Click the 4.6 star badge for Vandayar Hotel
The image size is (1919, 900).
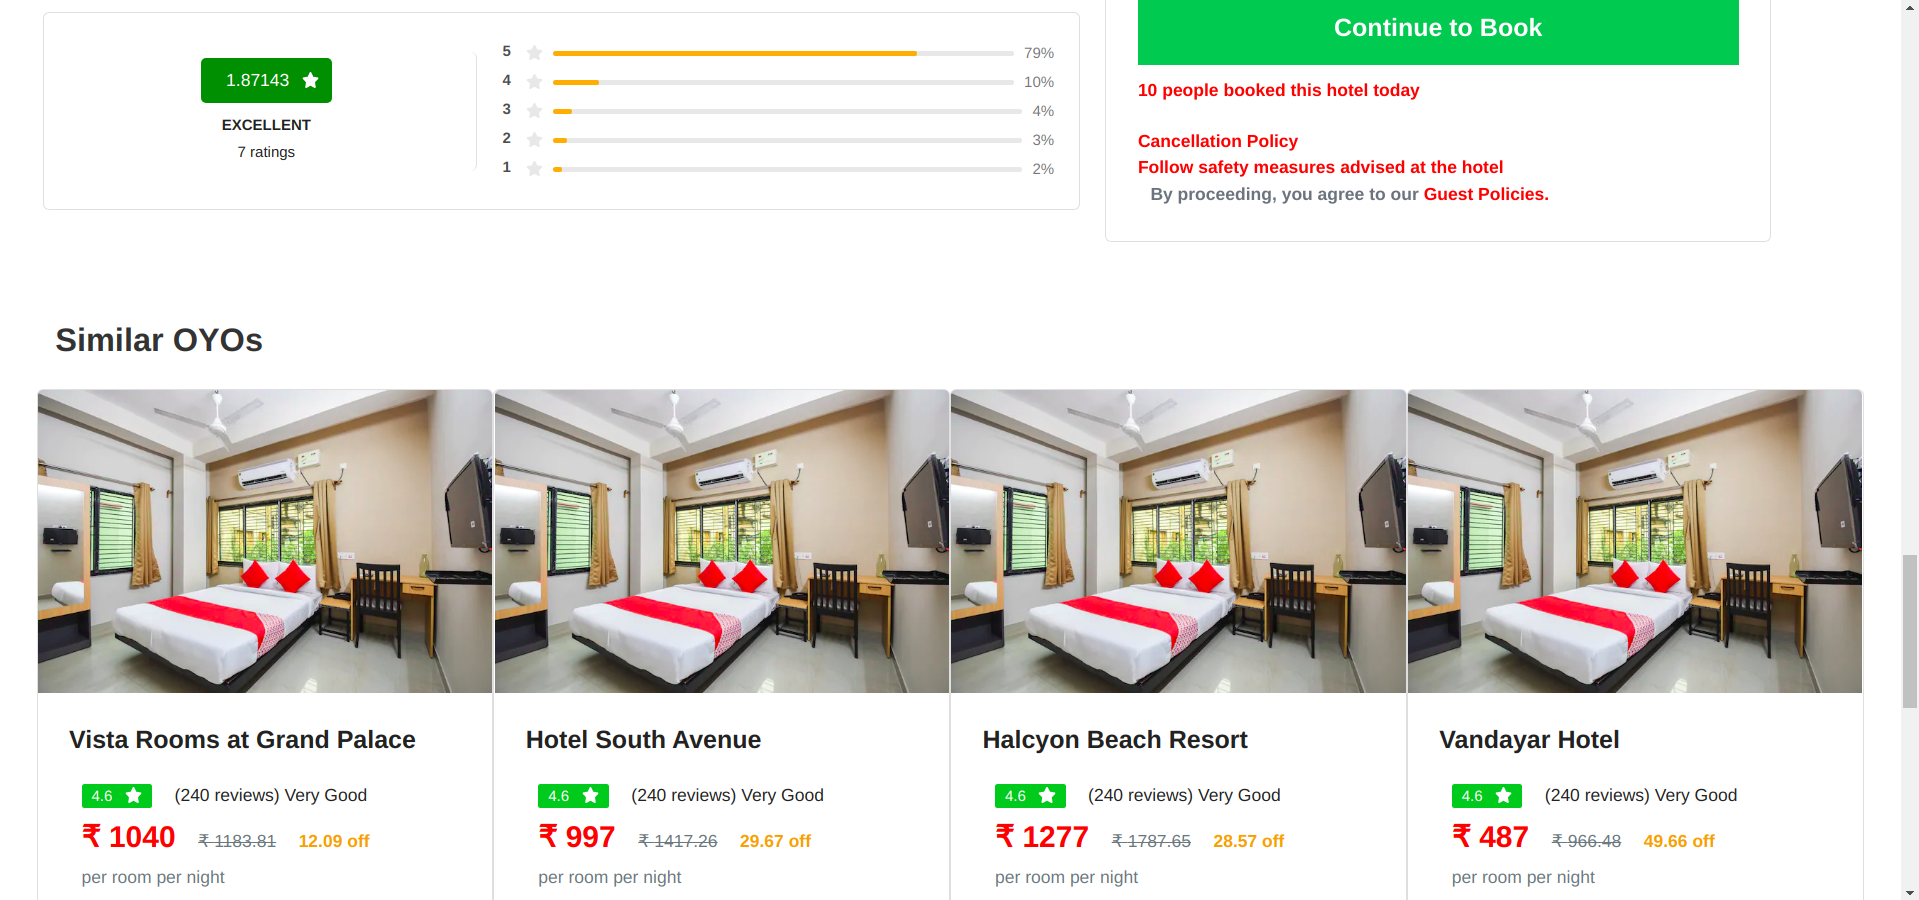coord(1486,795)
